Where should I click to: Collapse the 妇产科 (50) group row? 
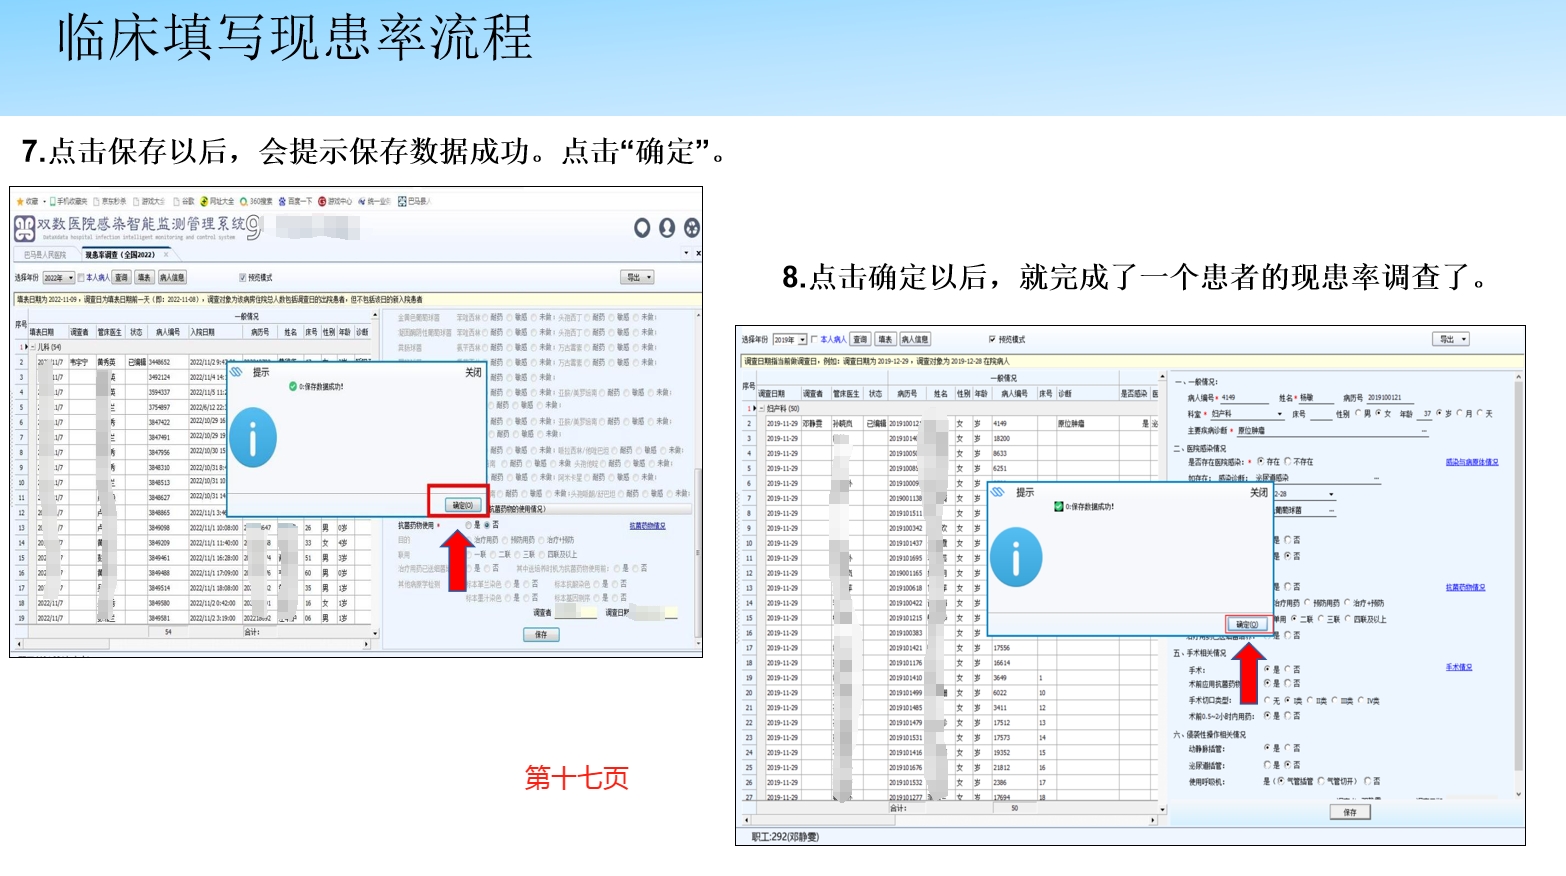click(762, 409)
